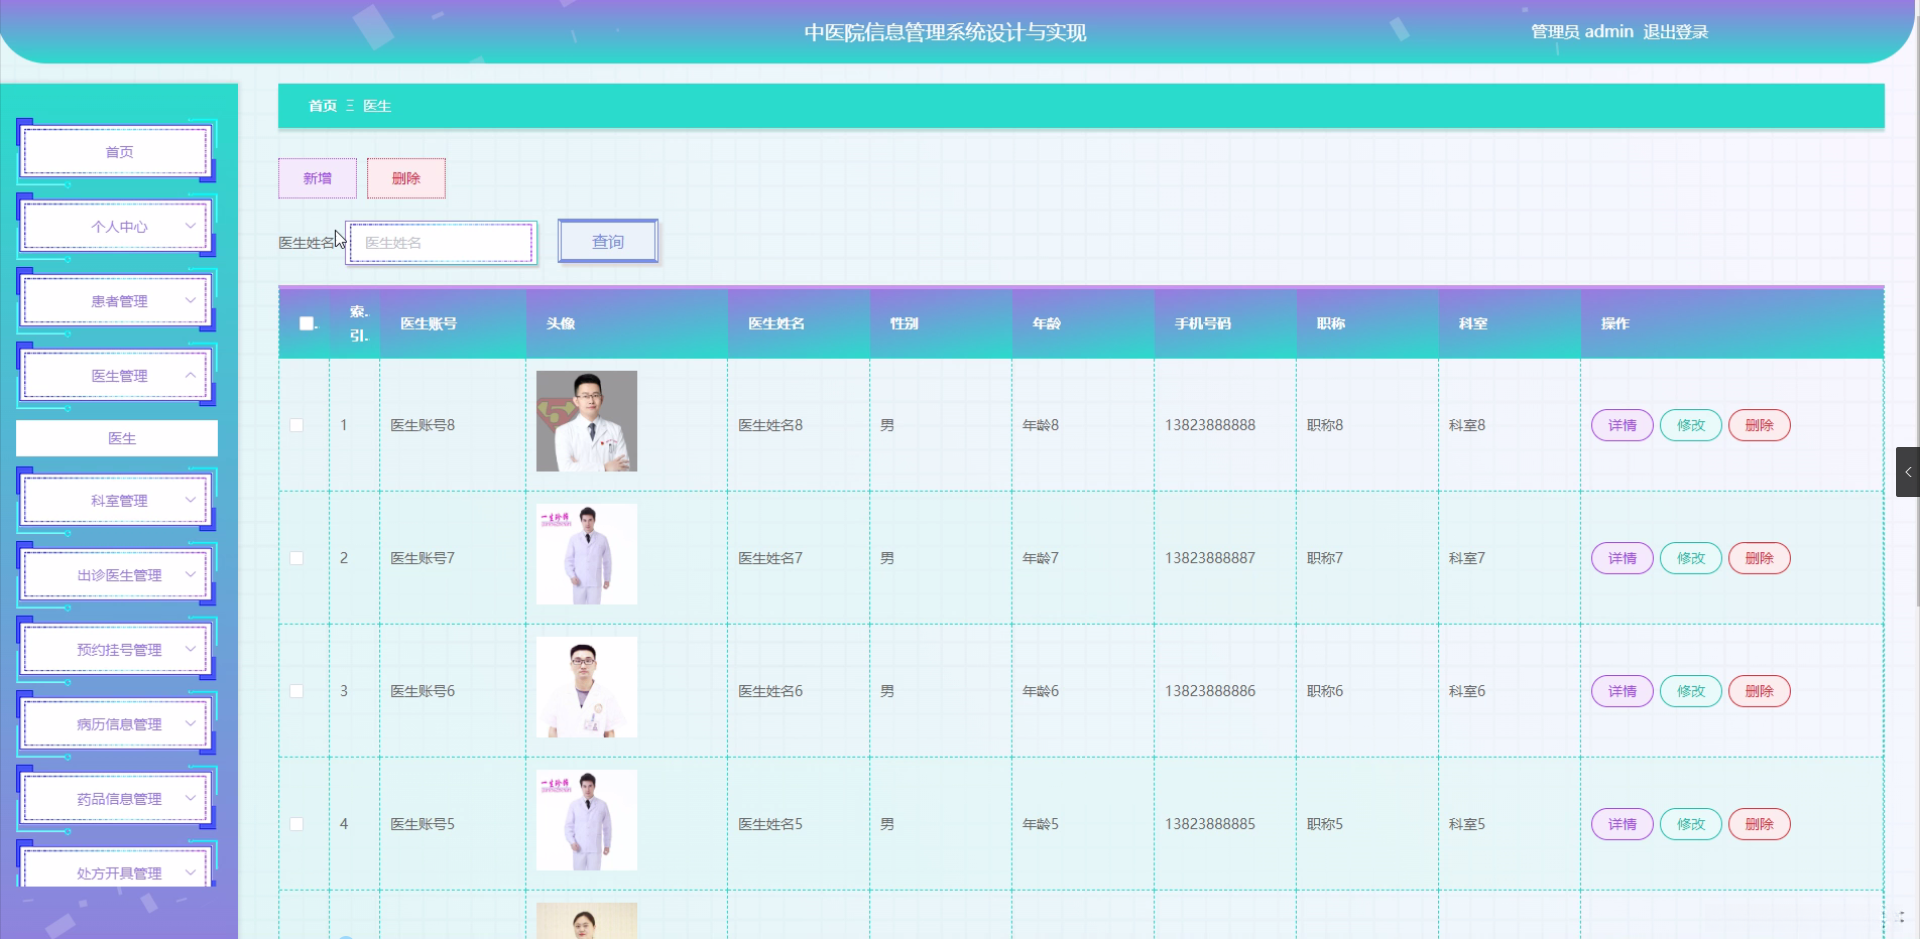1920x939 pixels.
Task: Check the checkbox for row 医生账号6
Action: 297,691
